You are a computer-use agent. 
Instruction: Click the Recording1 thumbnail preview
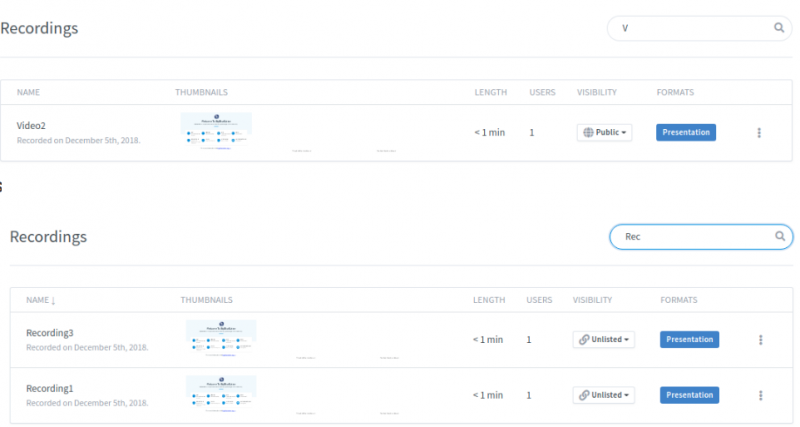(221, 392)
